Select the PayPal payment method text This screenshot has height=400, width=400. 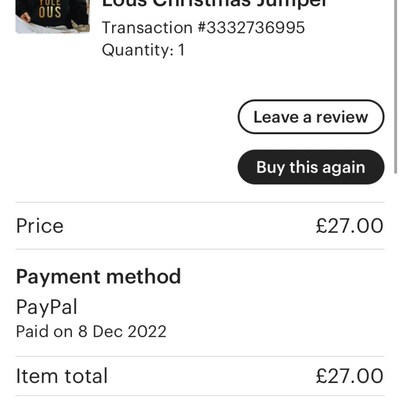coord(47,307)
